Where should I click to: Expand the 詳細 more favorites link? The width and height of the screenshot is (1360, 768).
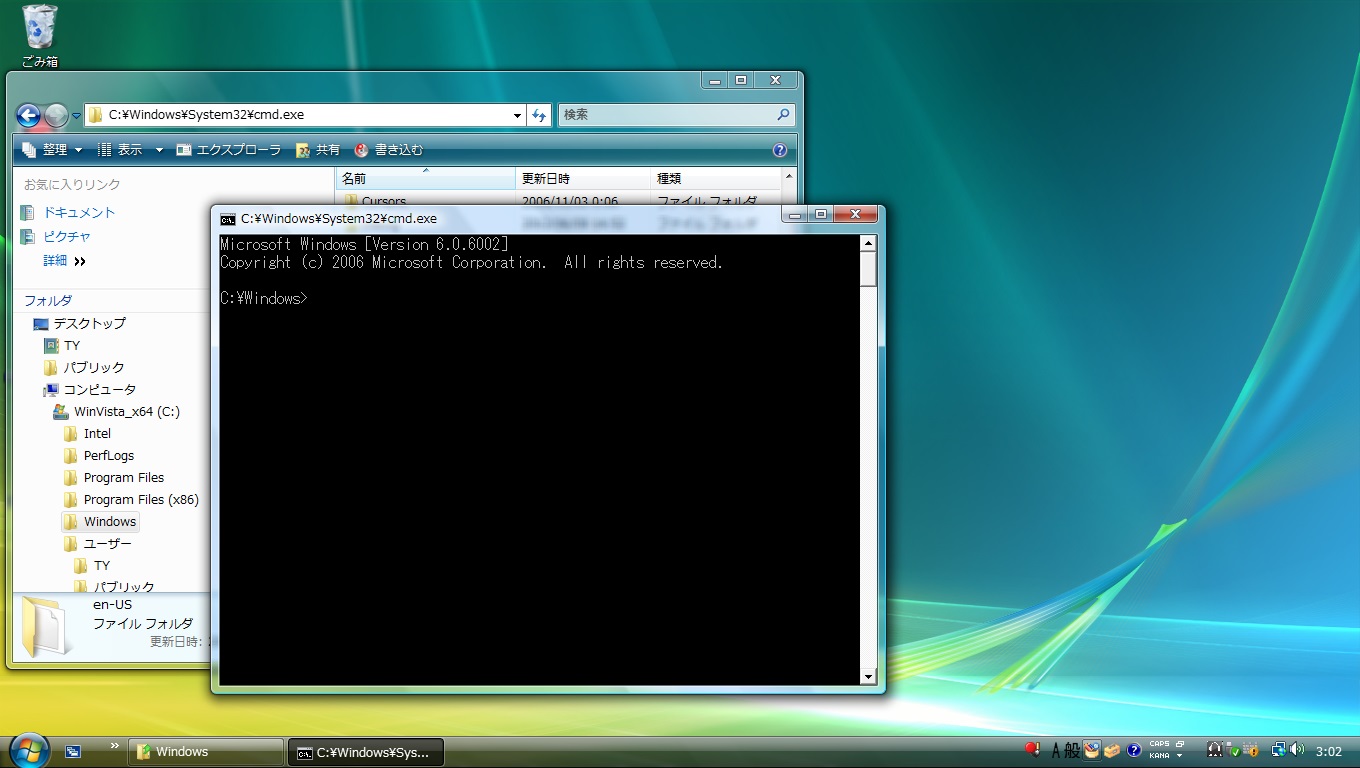click(x=65, y=260)
